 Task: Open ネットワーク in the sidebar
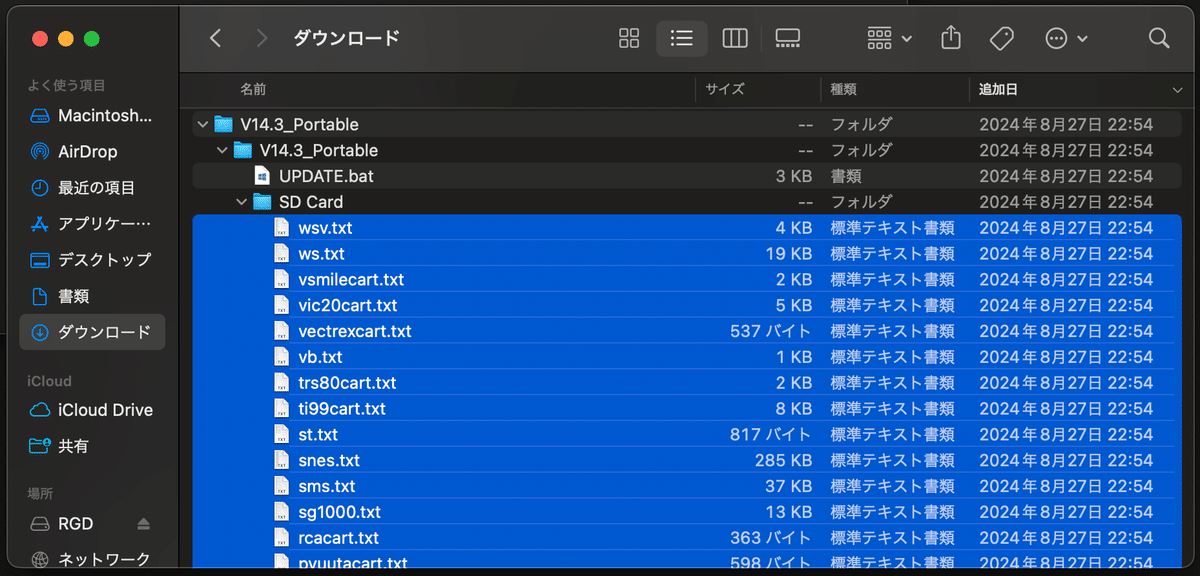(92, 559)
